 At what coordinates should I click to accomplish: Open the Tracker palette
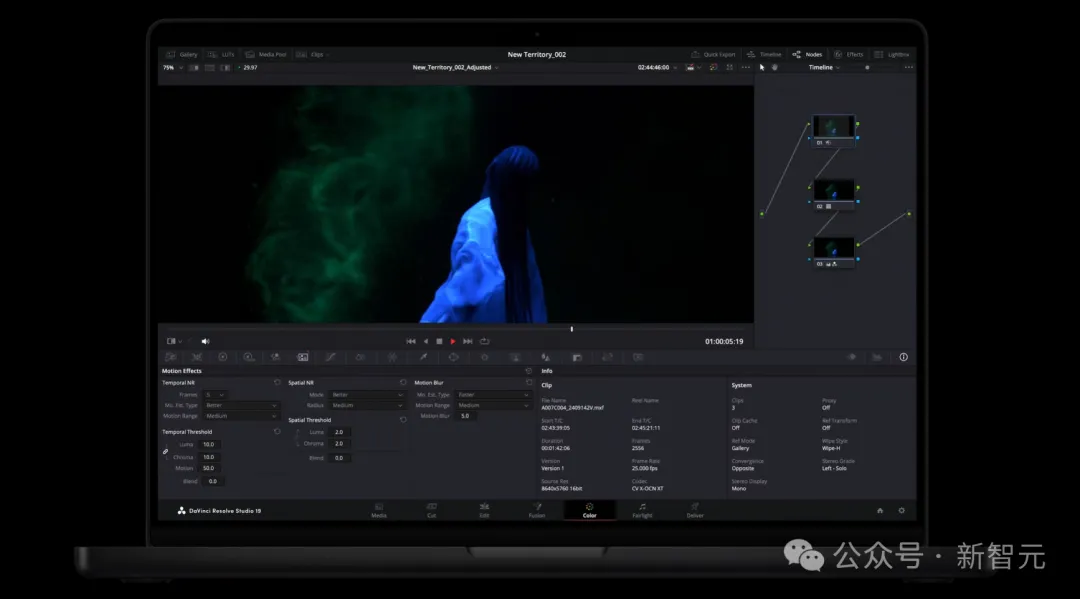pyautogui.click(x=484, y=357)
